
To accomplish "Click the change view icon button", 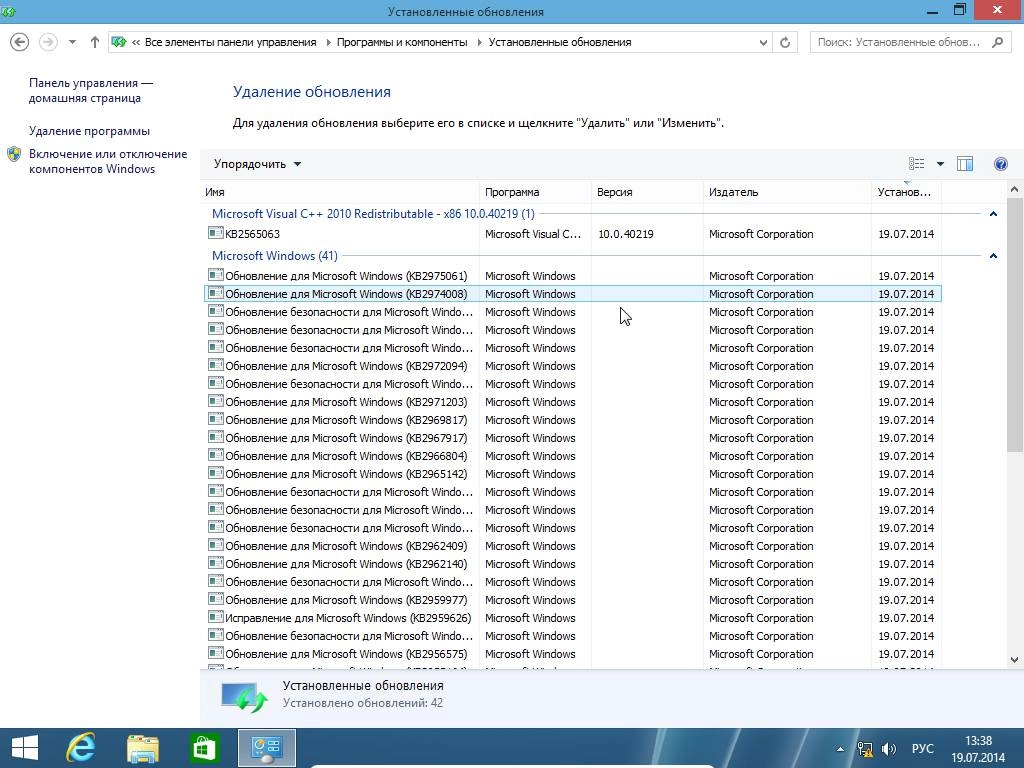I will (916, 164).
